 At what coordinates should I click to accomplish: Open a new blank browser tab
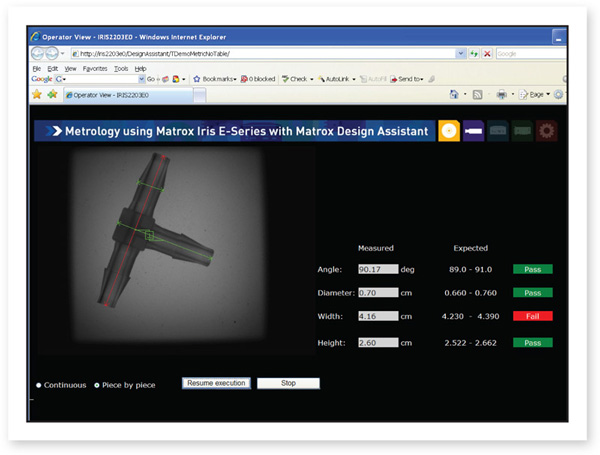tap(200, 95)
